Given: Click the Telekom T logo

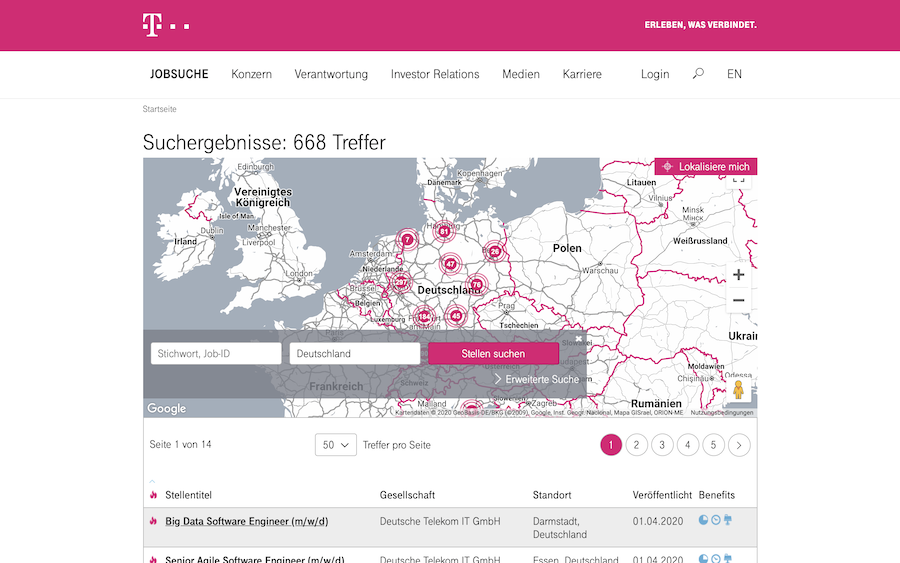Looking at the screenshot, I should coord(151,25).
